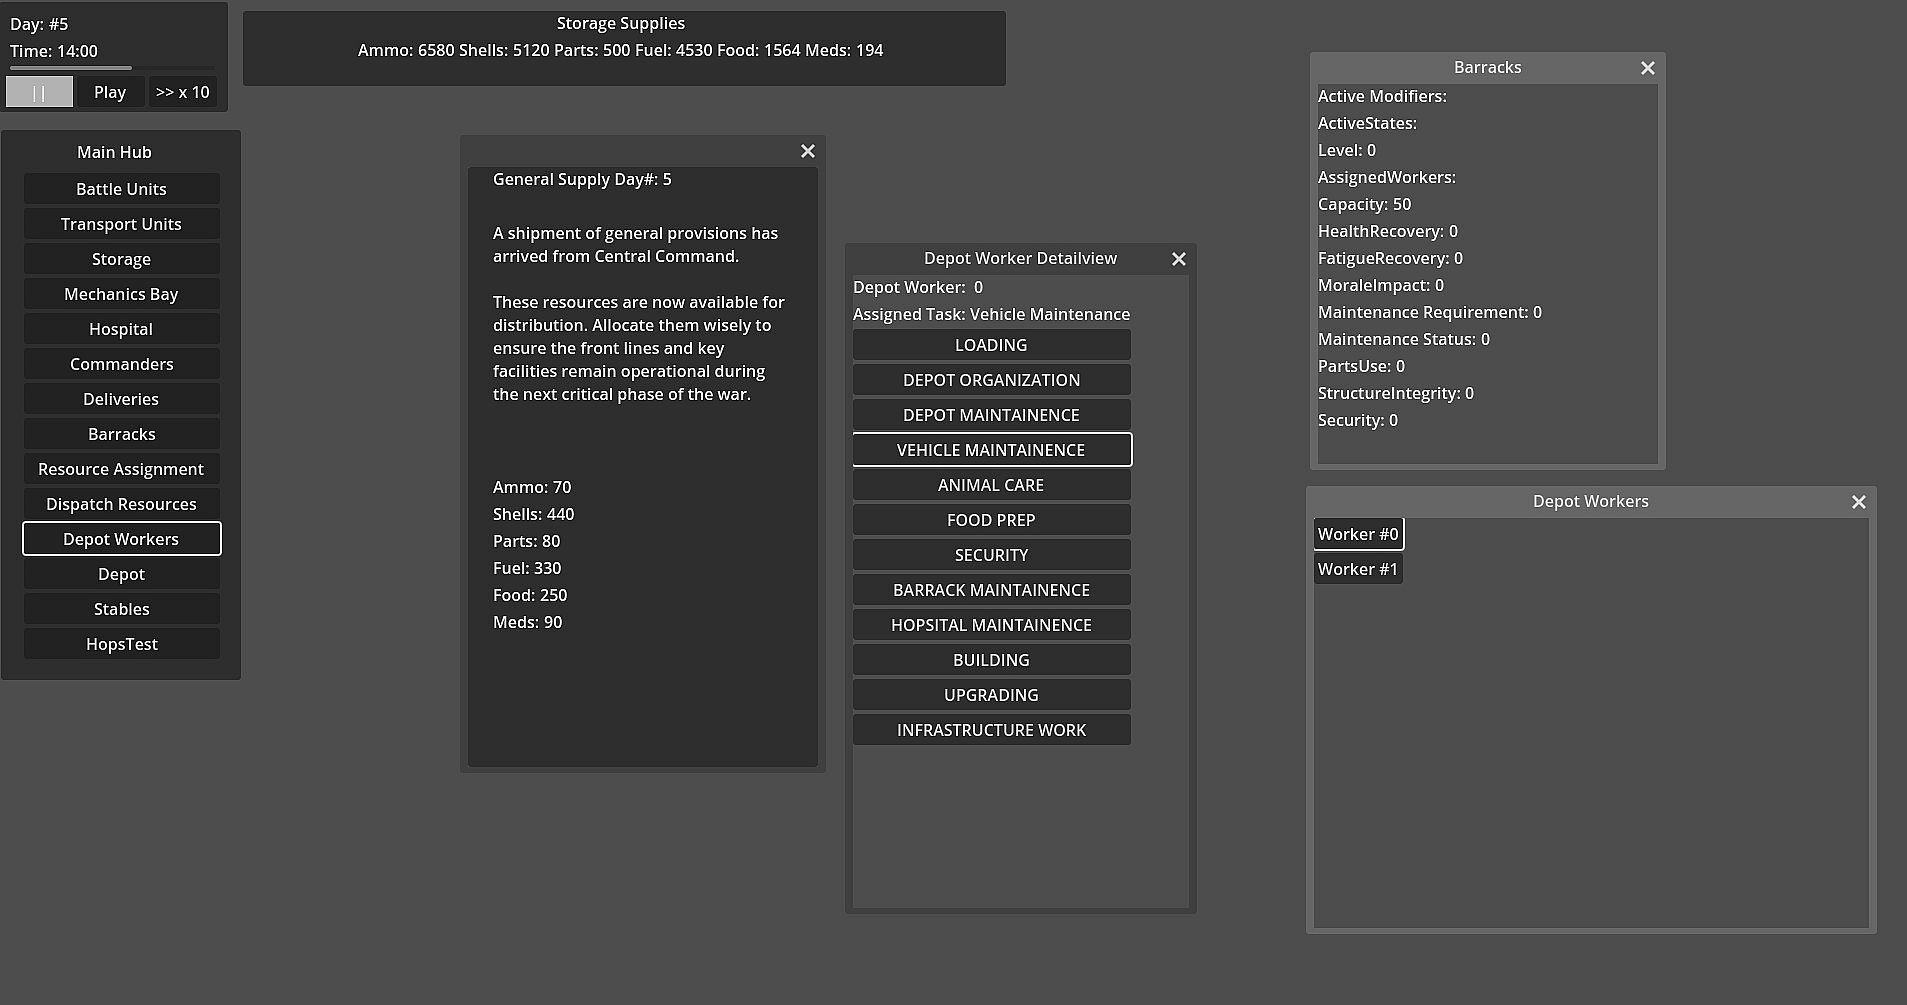Close the Depot Workers list window
This screenshot has height=1005, width=1907.
click(x=1859, y=502)
